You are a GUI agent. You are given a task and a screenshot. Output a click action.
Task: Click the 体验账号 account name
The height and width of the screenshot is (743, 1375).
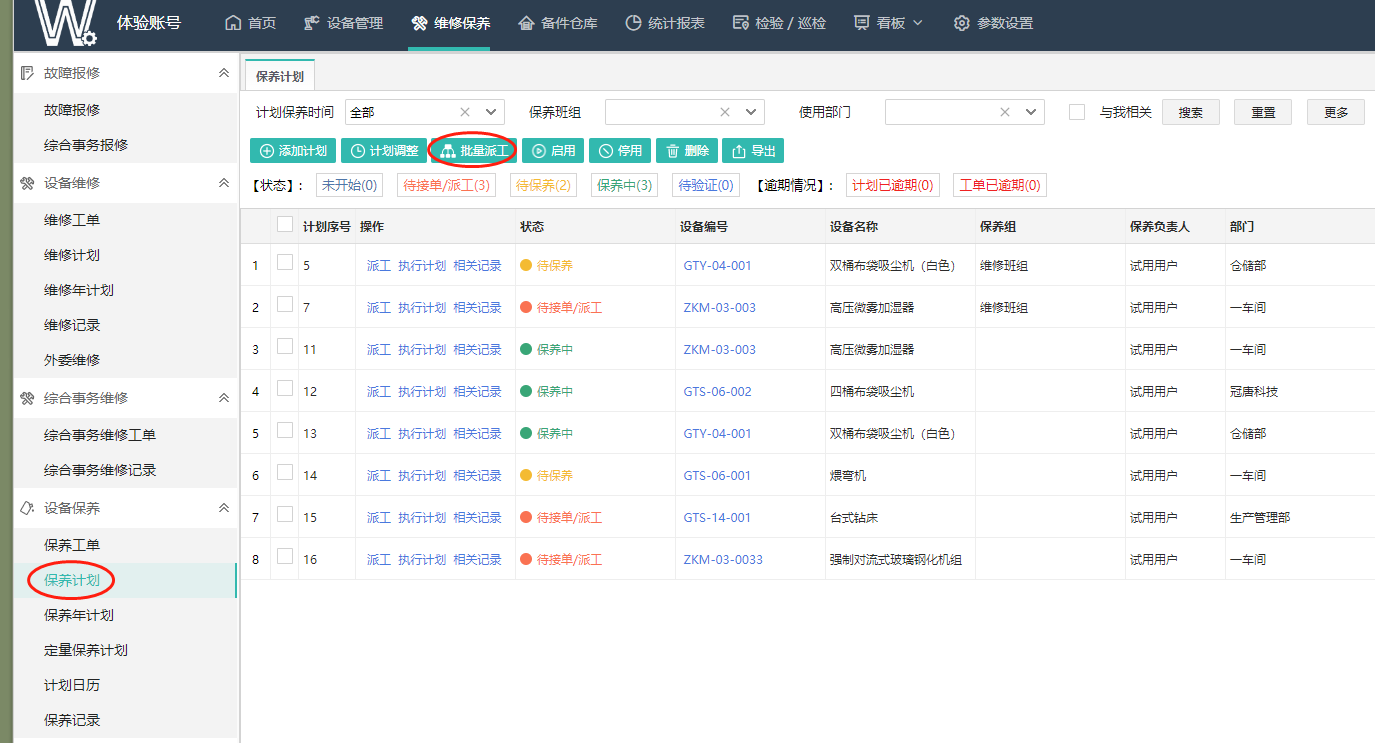(149, 22)
